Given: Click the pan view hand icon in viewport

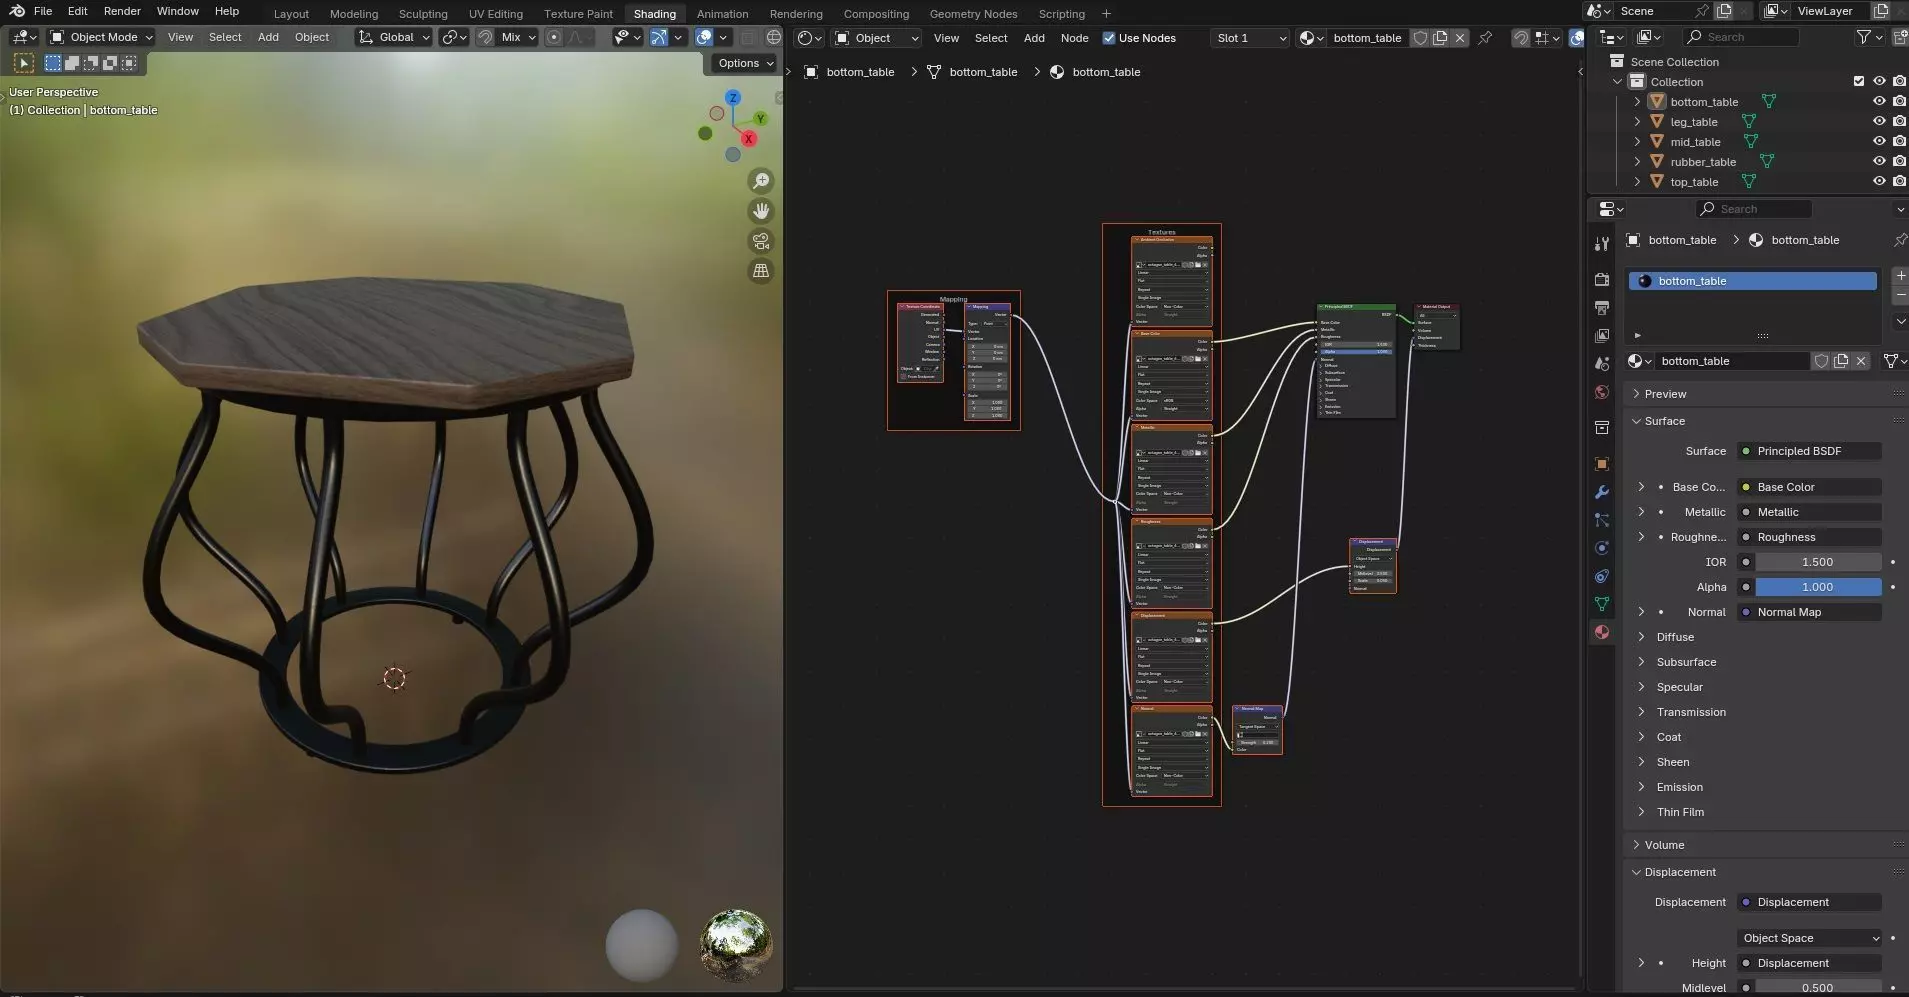Looking at the screenshot, I should click(x=761, y=211).
